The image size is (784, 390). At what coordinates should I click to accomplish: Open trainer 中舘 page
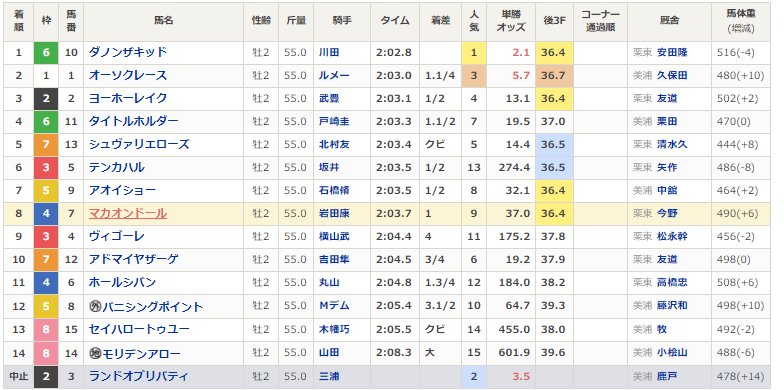coord(667,190)
